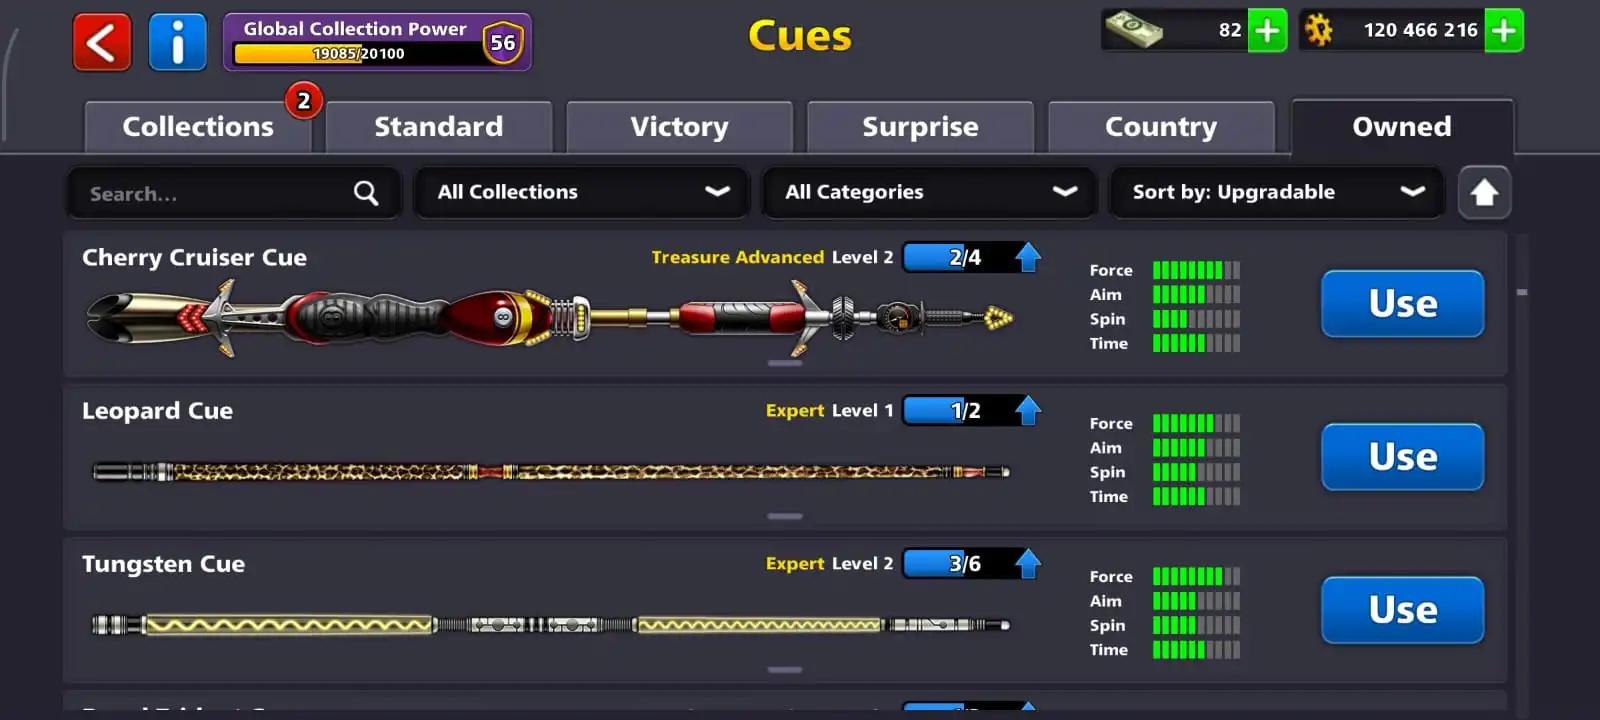Click the Global Collection Power progress bar
Image resolution: width=1600 pixels, height=720 pixels.
click(357, 53)
